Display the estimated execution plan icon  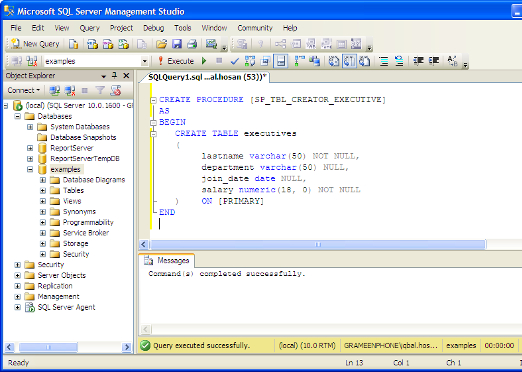[250, 61]
